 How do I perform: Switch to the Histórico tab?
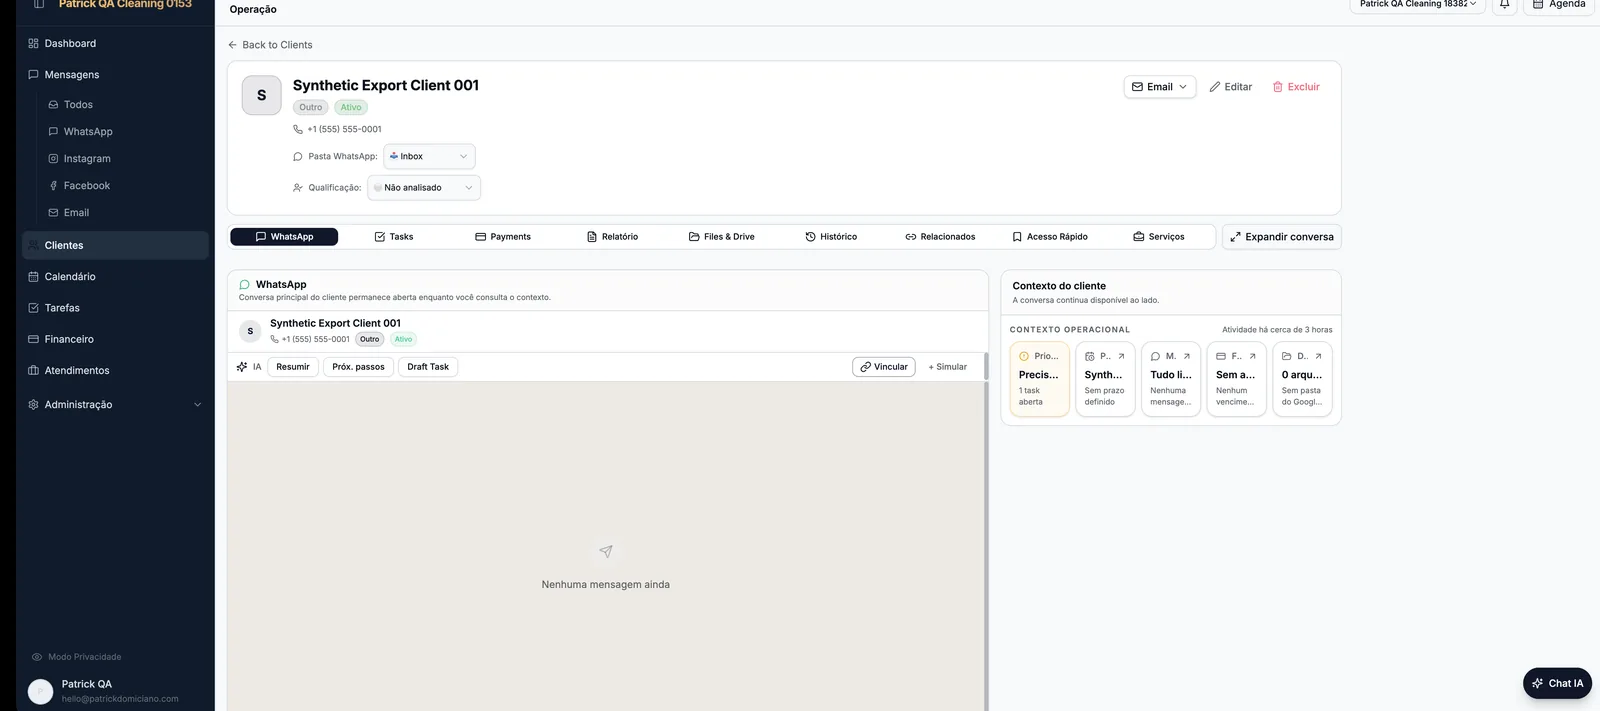click(831, 237)
